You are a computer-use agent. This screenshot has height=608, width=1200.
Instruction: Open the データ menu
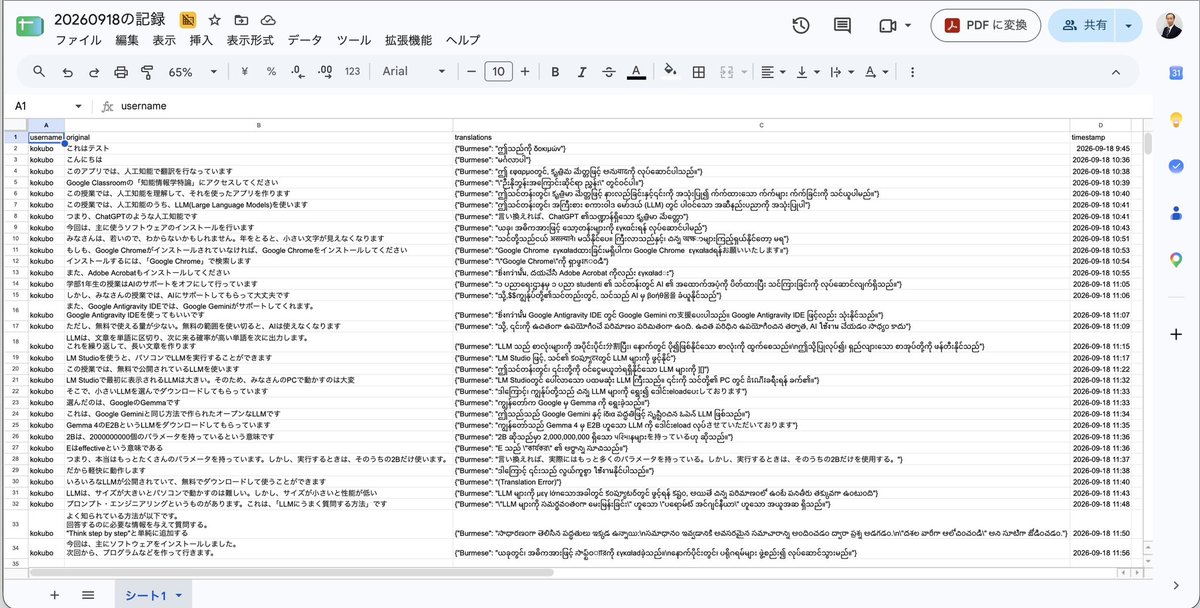(x=305, y=41)
